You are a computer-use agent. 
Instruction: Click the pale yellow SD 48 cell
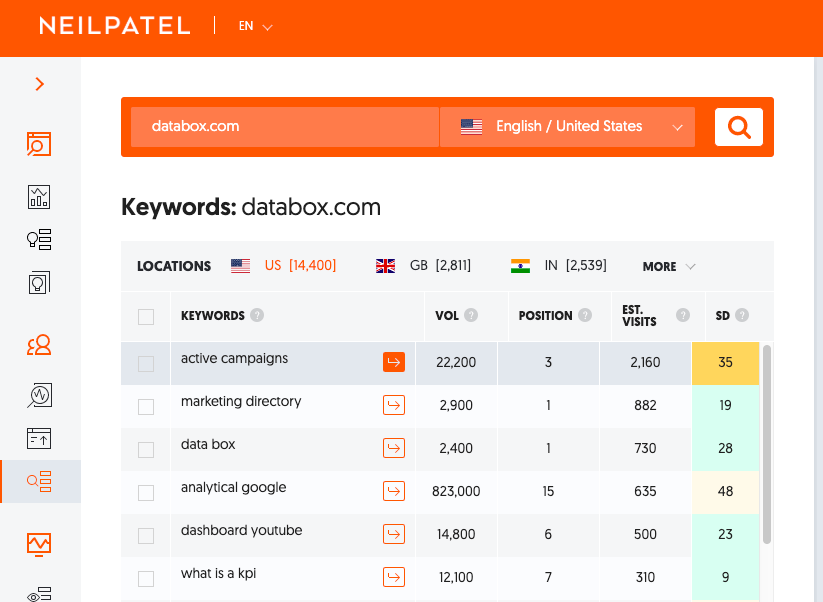pyautogui.click(x=725, y=492)
